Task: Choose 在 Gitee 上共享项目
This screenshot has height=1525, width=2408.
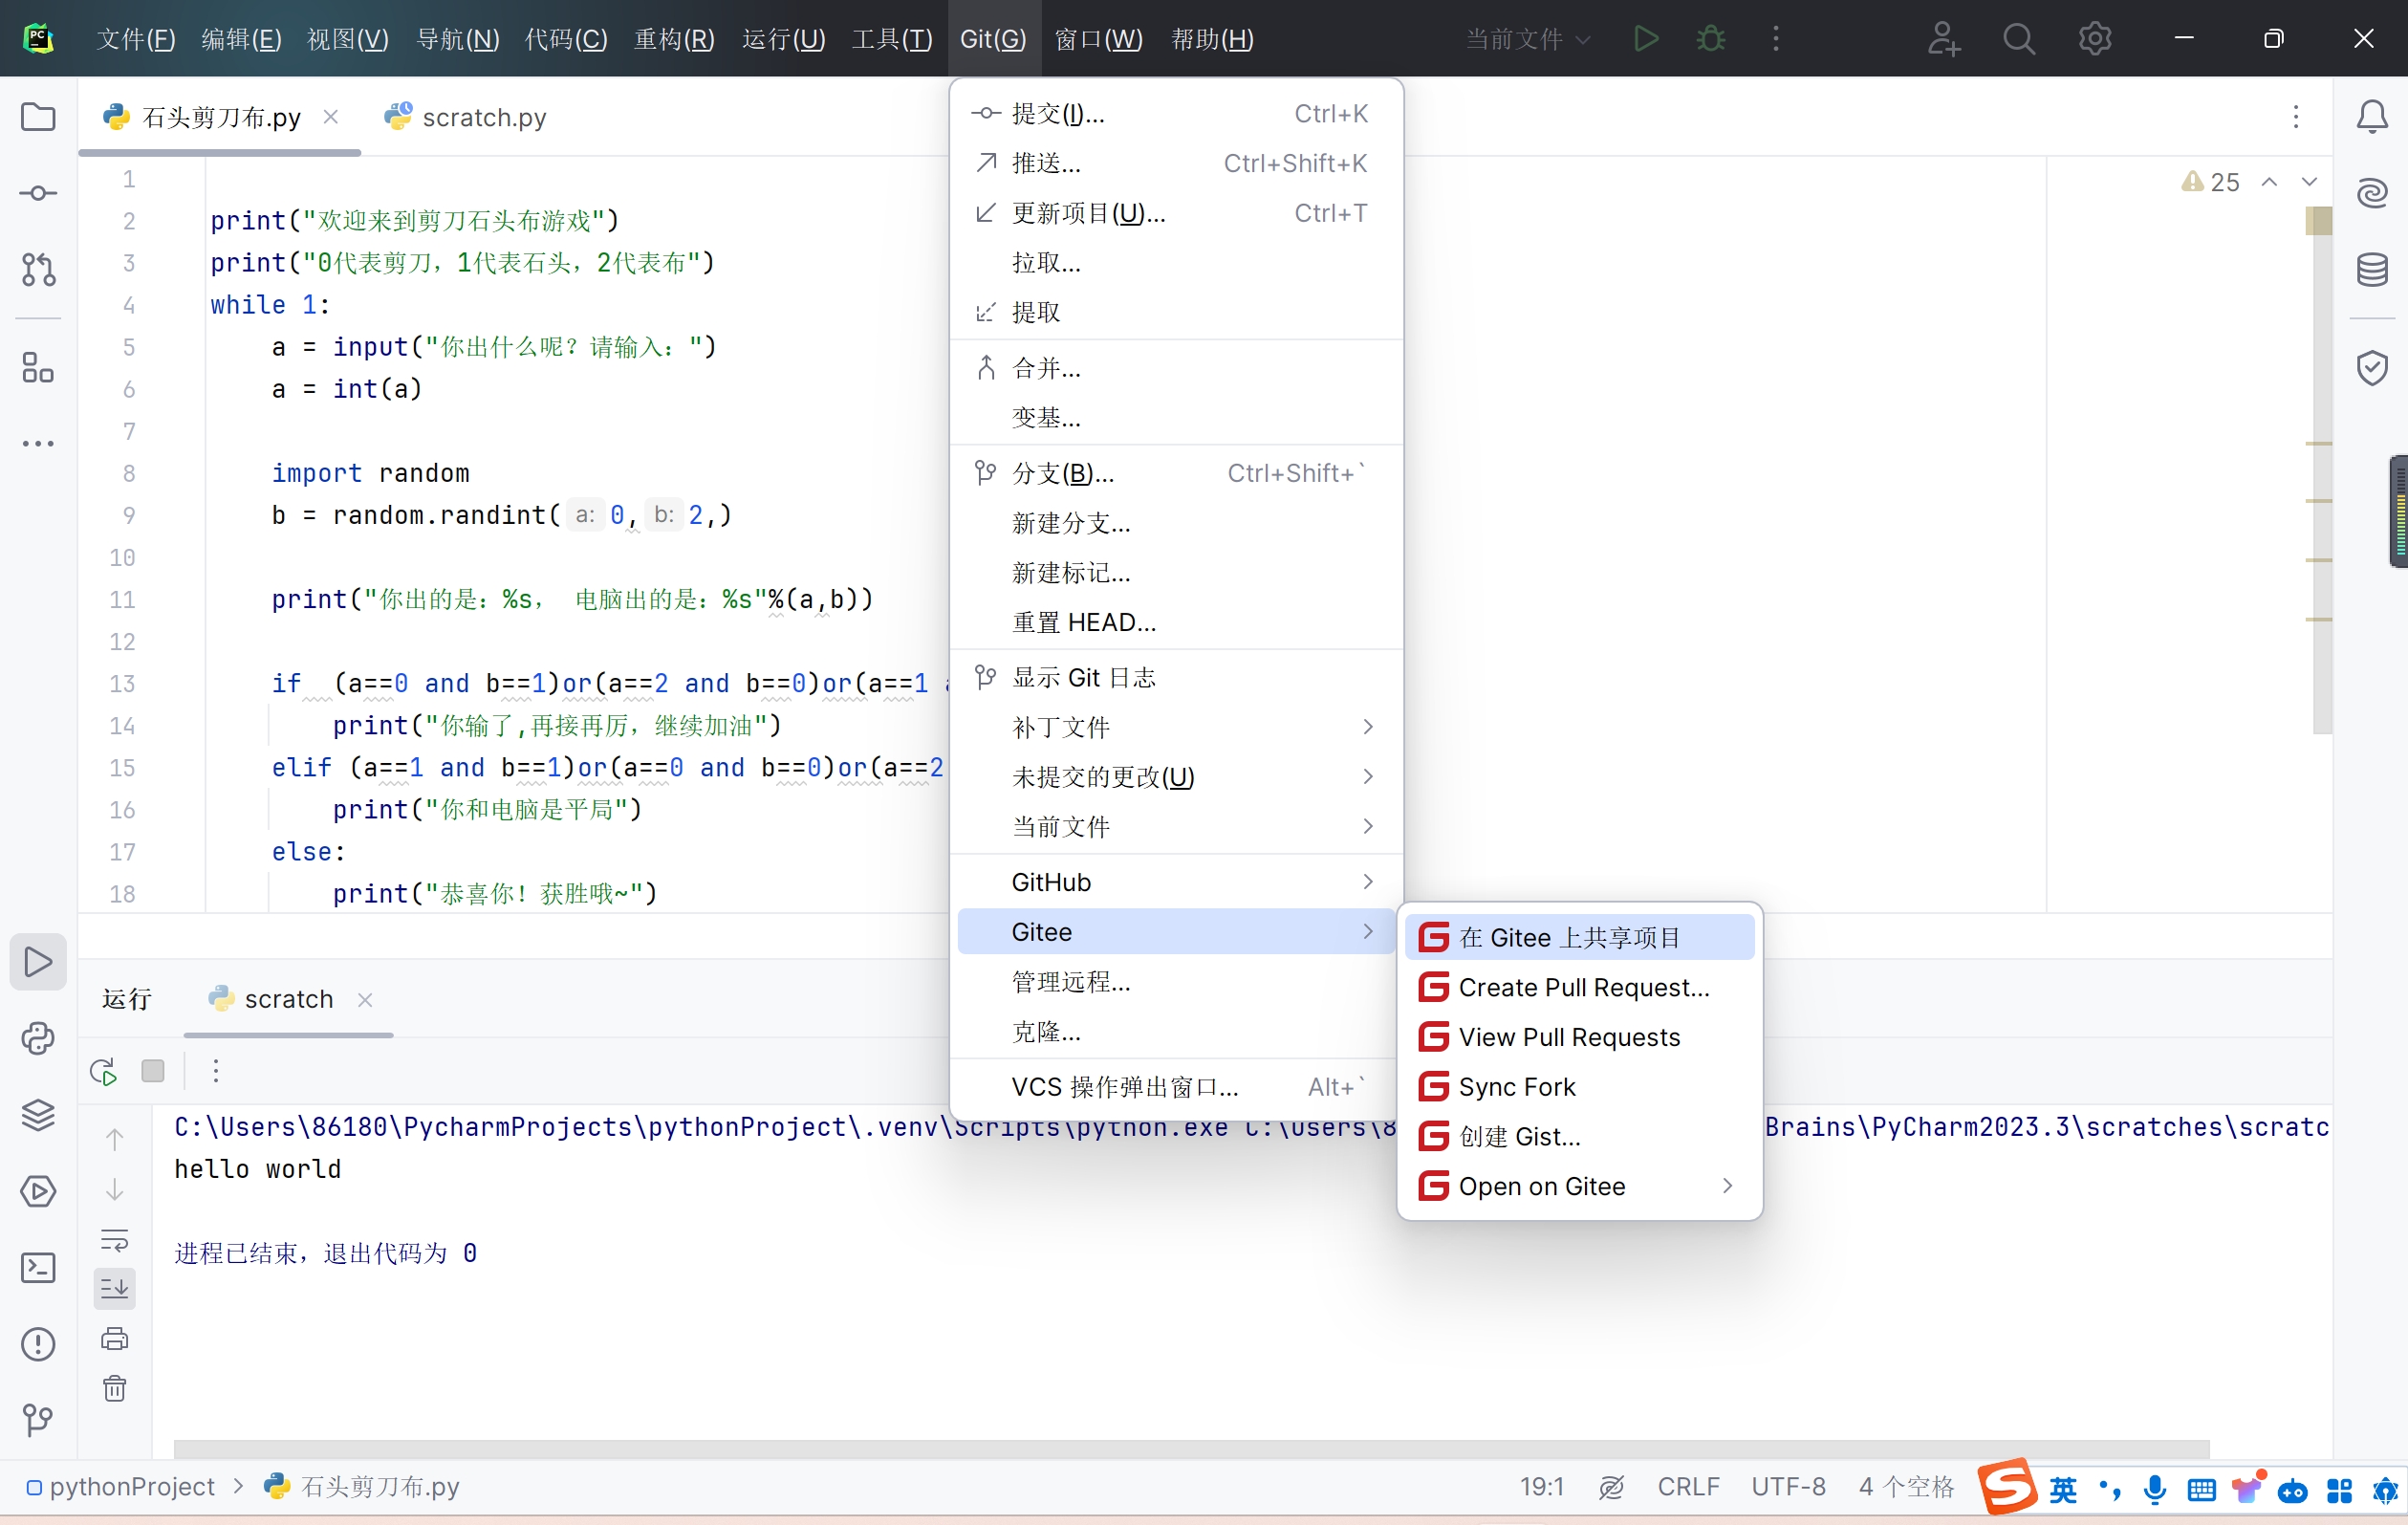Action: pos(1579,938)
